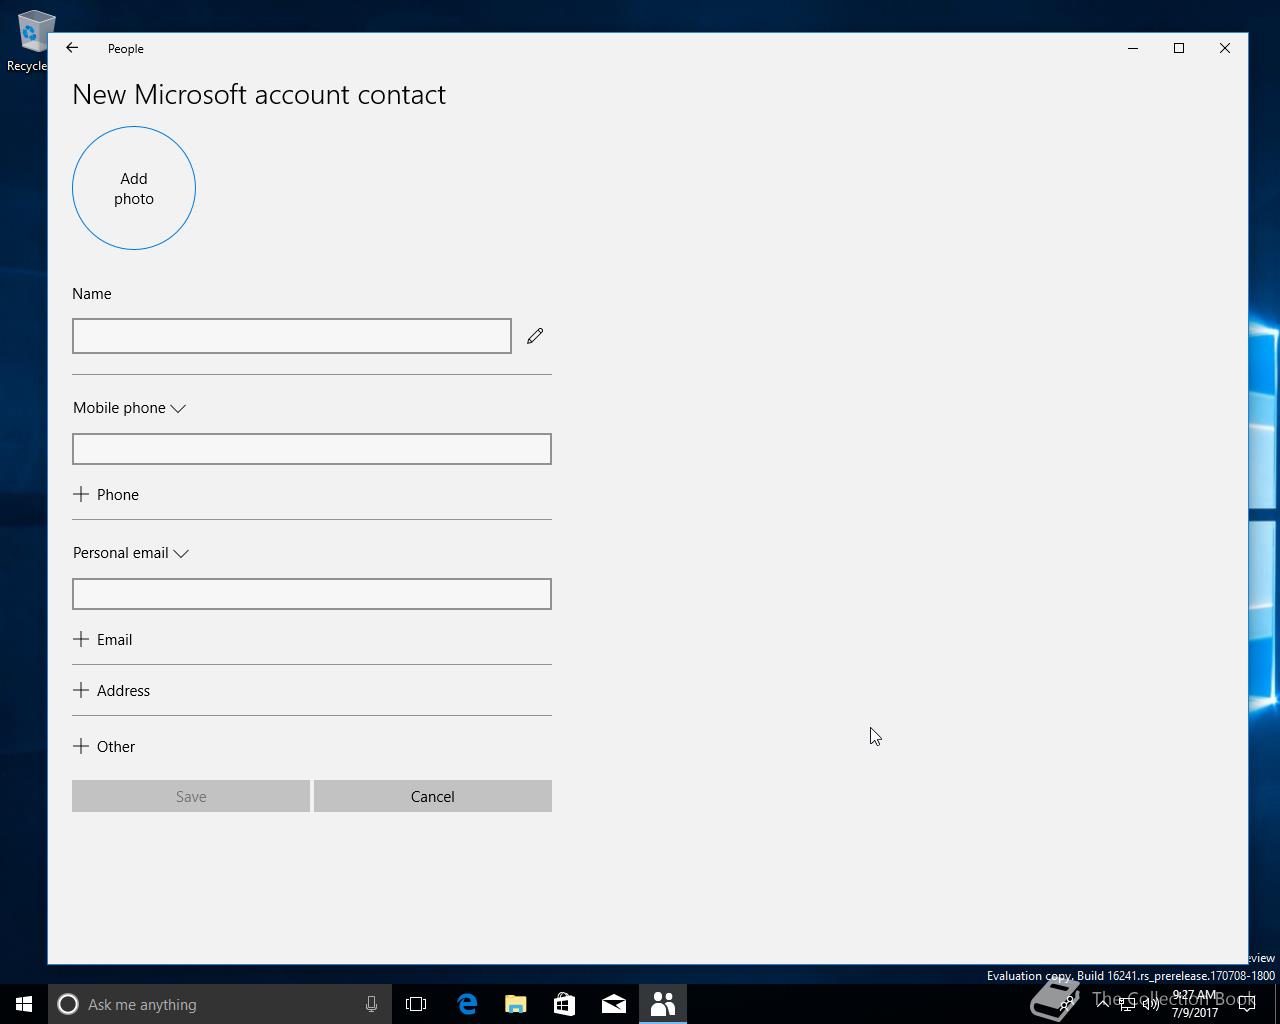This screenshot has width=1280, height=1024.
Task: Open File Explorer from the taskbar
Action: (516, 1004)
